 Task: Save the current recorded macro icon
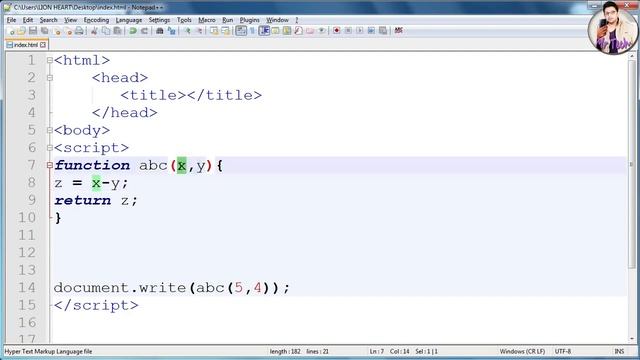pyautogui.click(x=383, y=31)
